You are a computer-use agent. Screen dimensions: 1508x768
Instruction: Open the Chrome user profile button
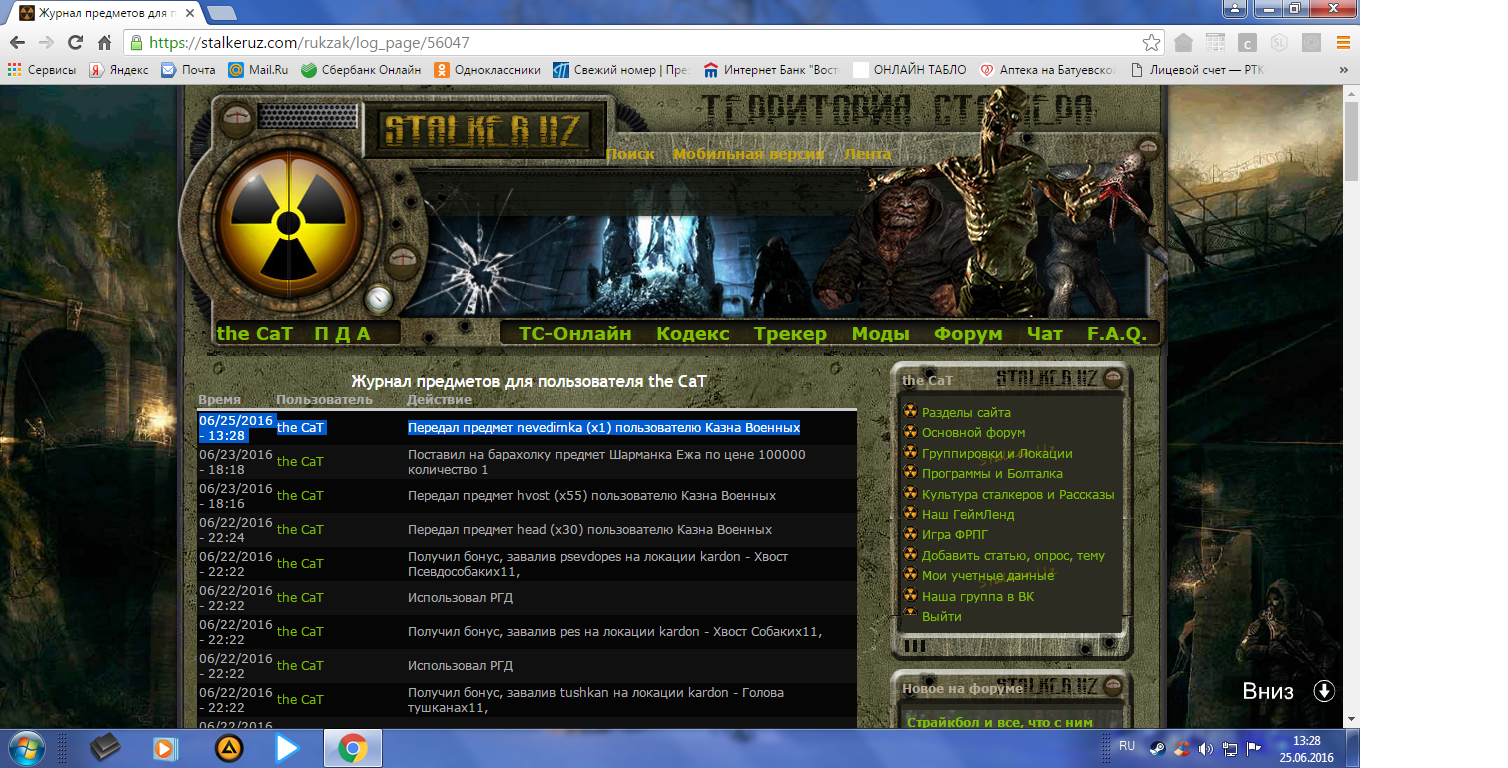(1236, 9)
